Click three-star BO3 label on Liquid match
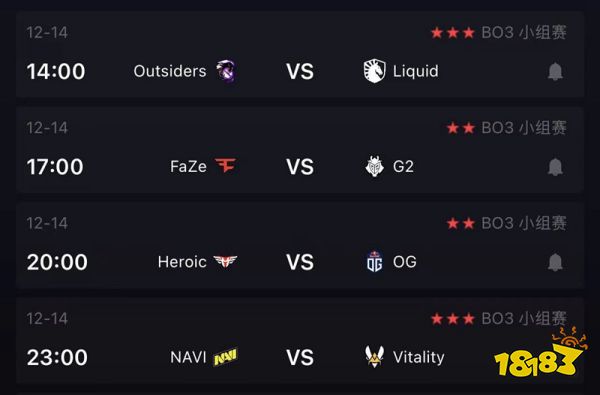 tap(499, 33)
